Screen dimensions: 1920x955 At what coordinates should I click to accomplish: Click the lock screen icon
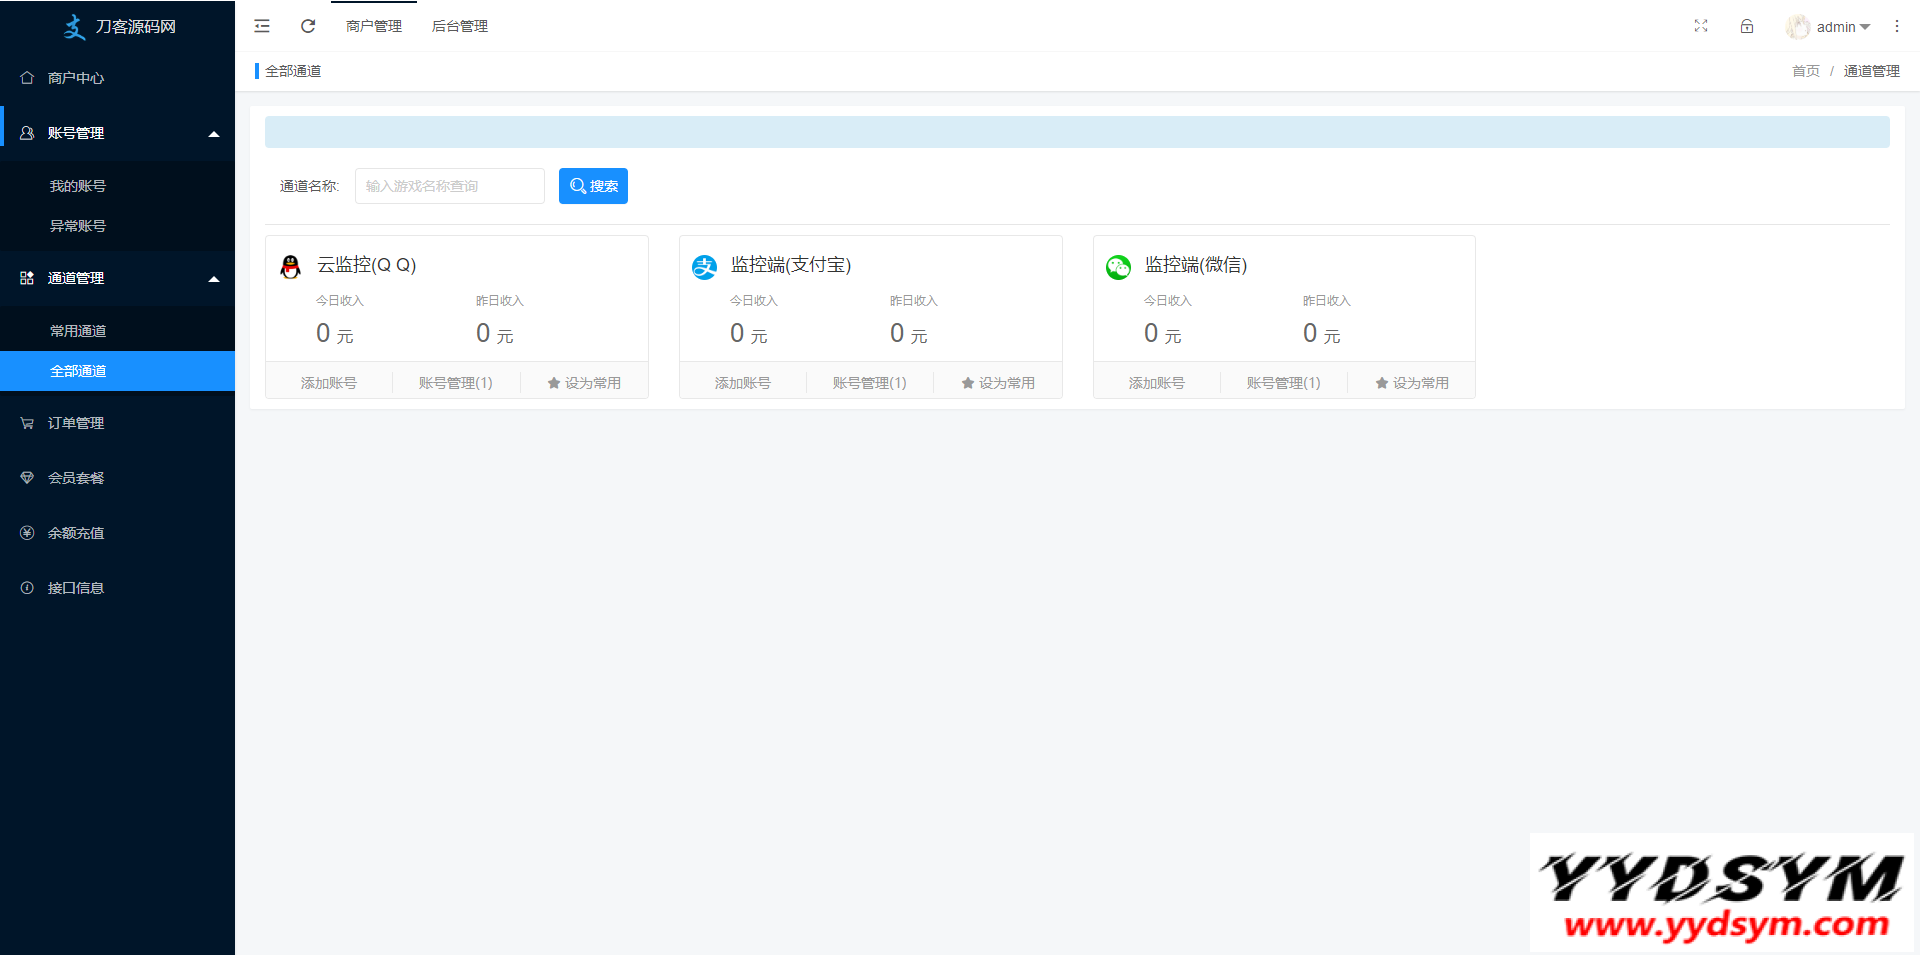[x=1747, y=26]
